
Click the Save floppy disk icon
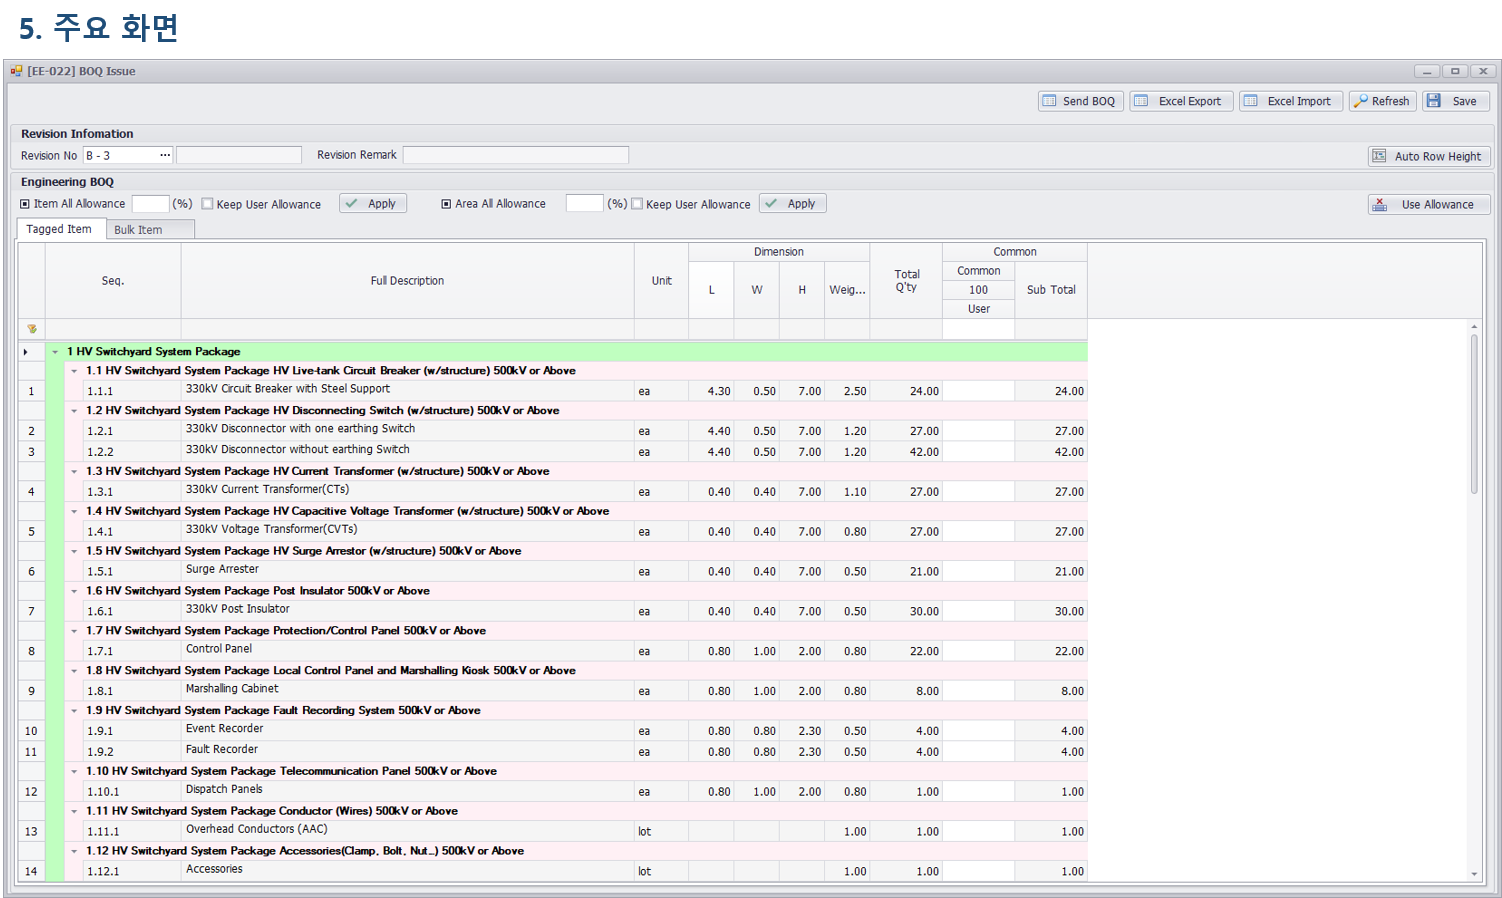click(x=1434, y=101)
